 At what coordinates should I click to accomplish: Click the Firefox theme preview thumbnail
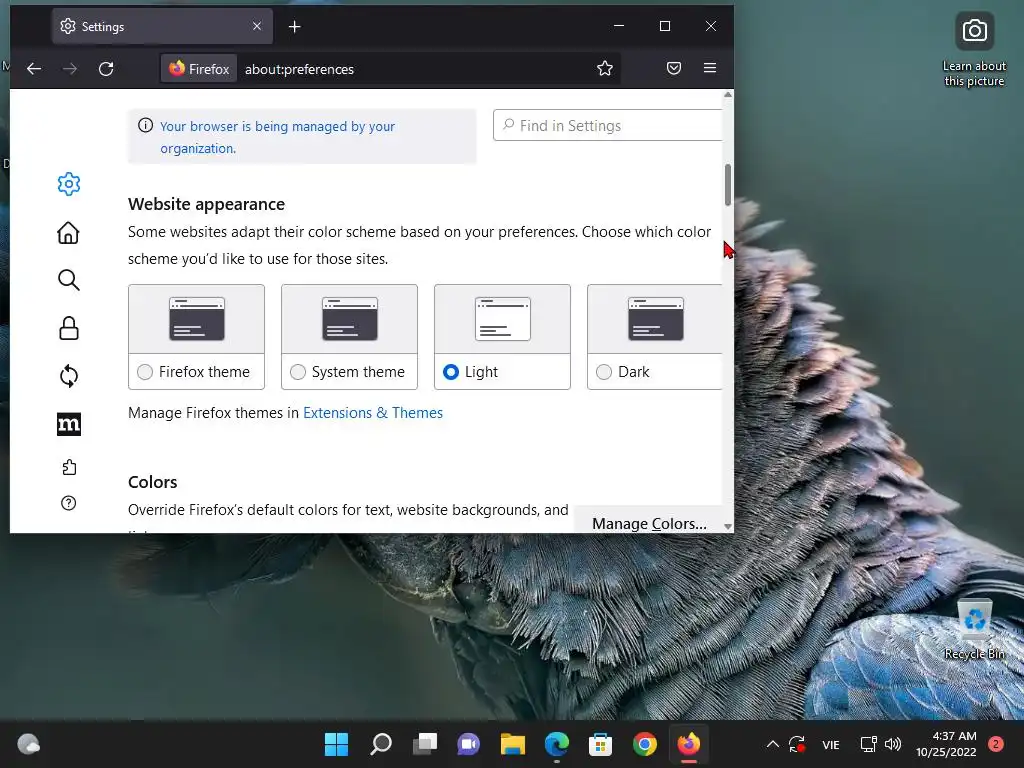[197, 319]
